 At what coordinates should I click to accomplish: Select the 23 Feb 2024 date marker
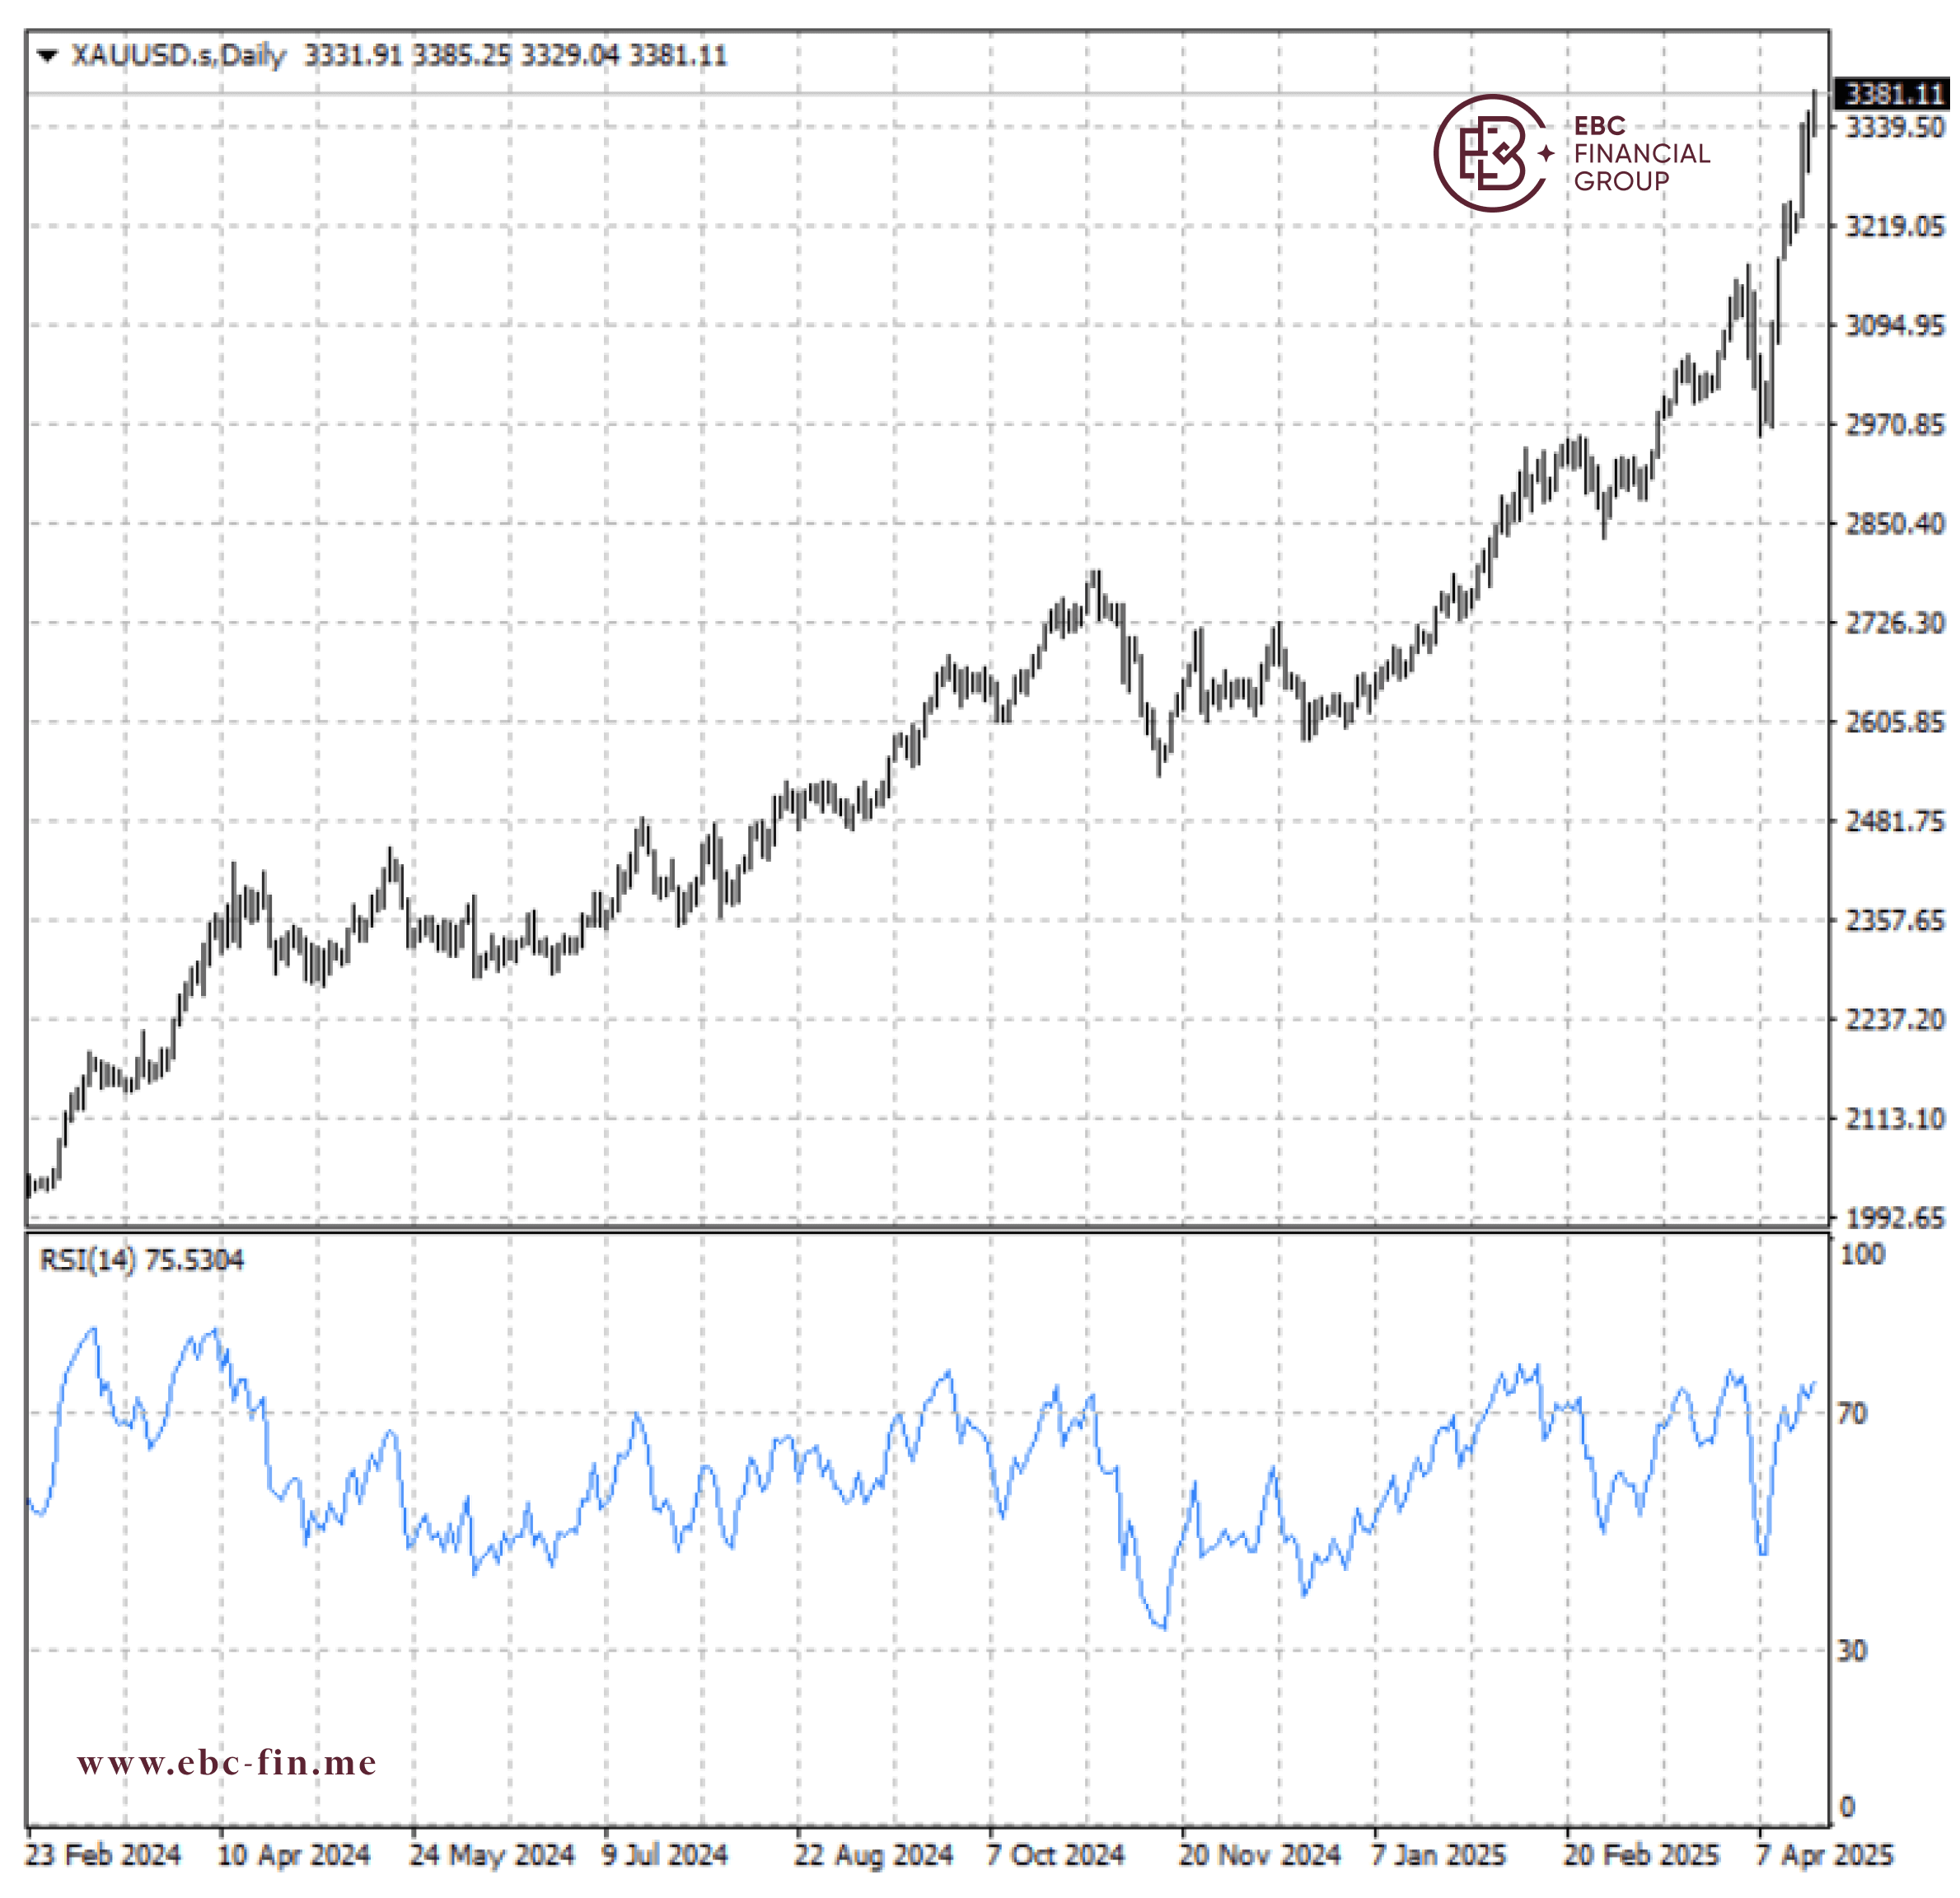(x=103, y=1855)
